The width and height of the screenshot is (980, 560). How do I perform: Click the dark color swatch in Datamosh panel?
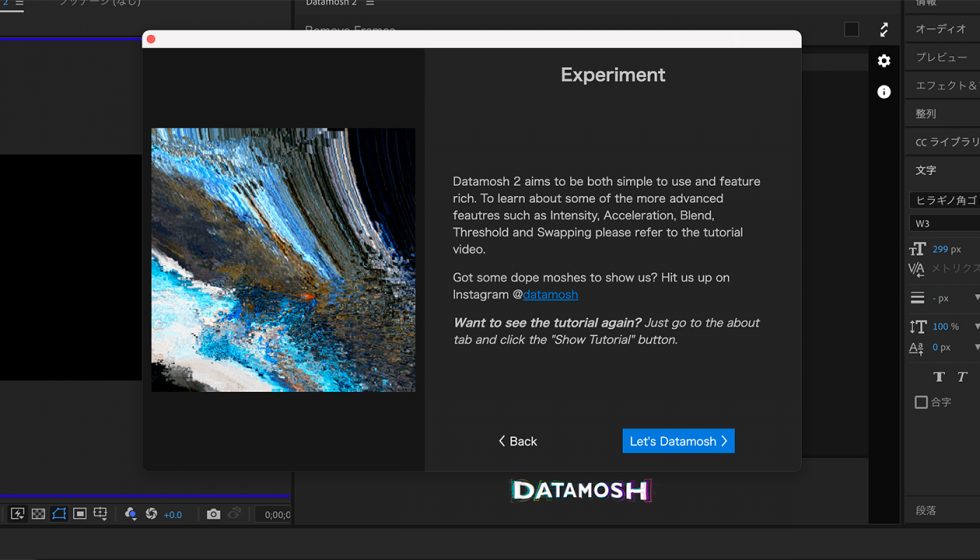[851, 29]
